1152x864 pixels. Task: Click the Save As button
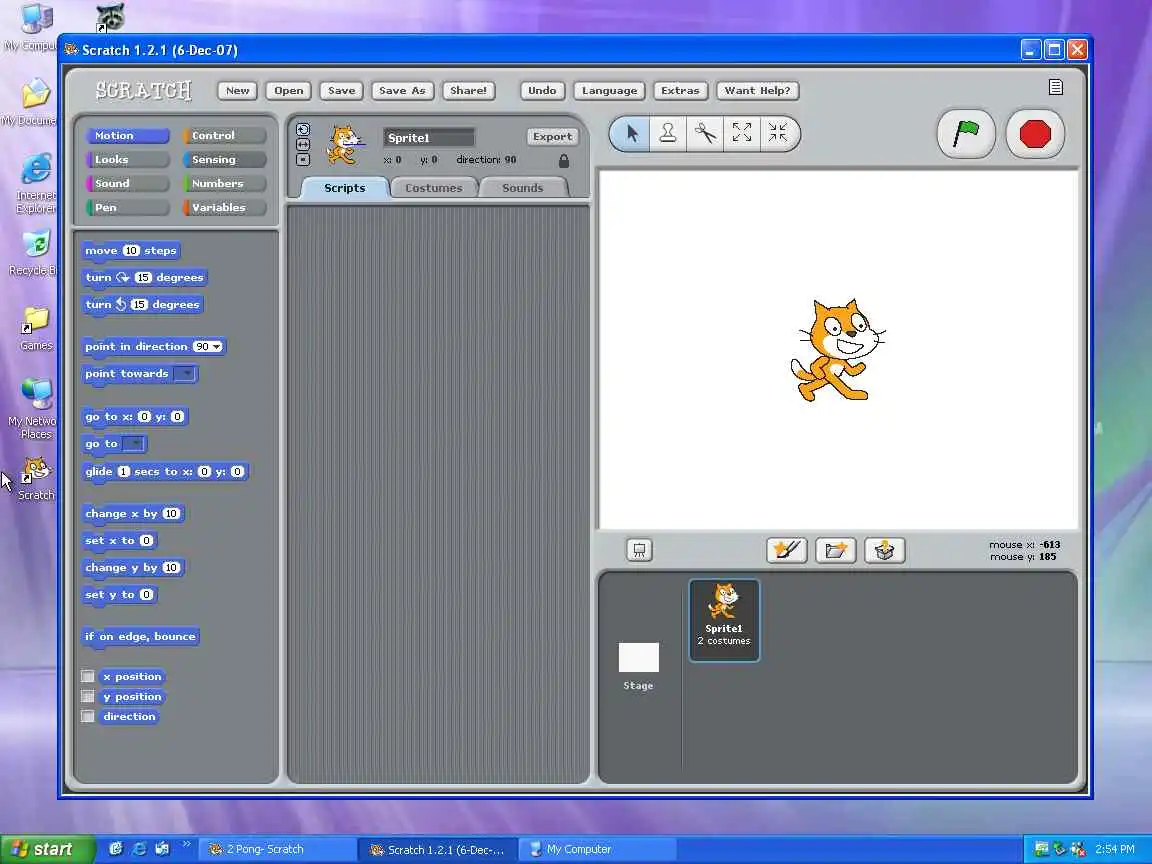(x=403, y=90)
